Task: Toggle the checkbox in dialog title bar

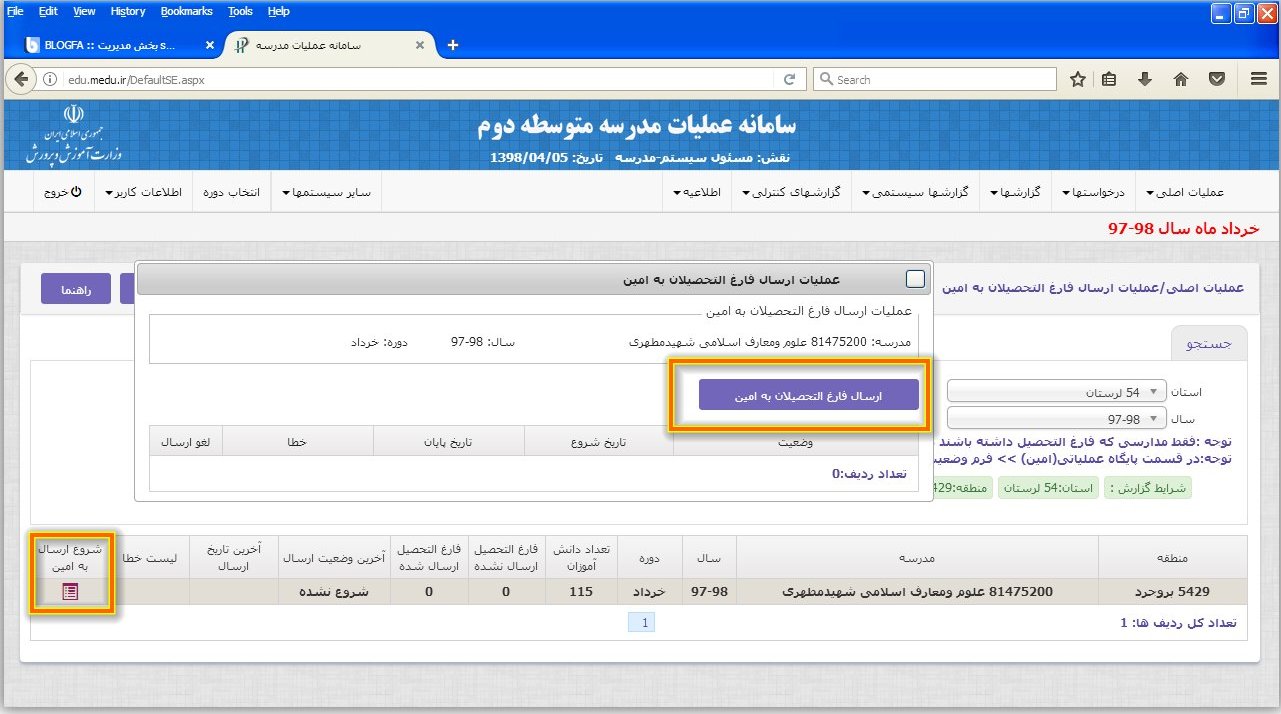Action: (915, 279)
